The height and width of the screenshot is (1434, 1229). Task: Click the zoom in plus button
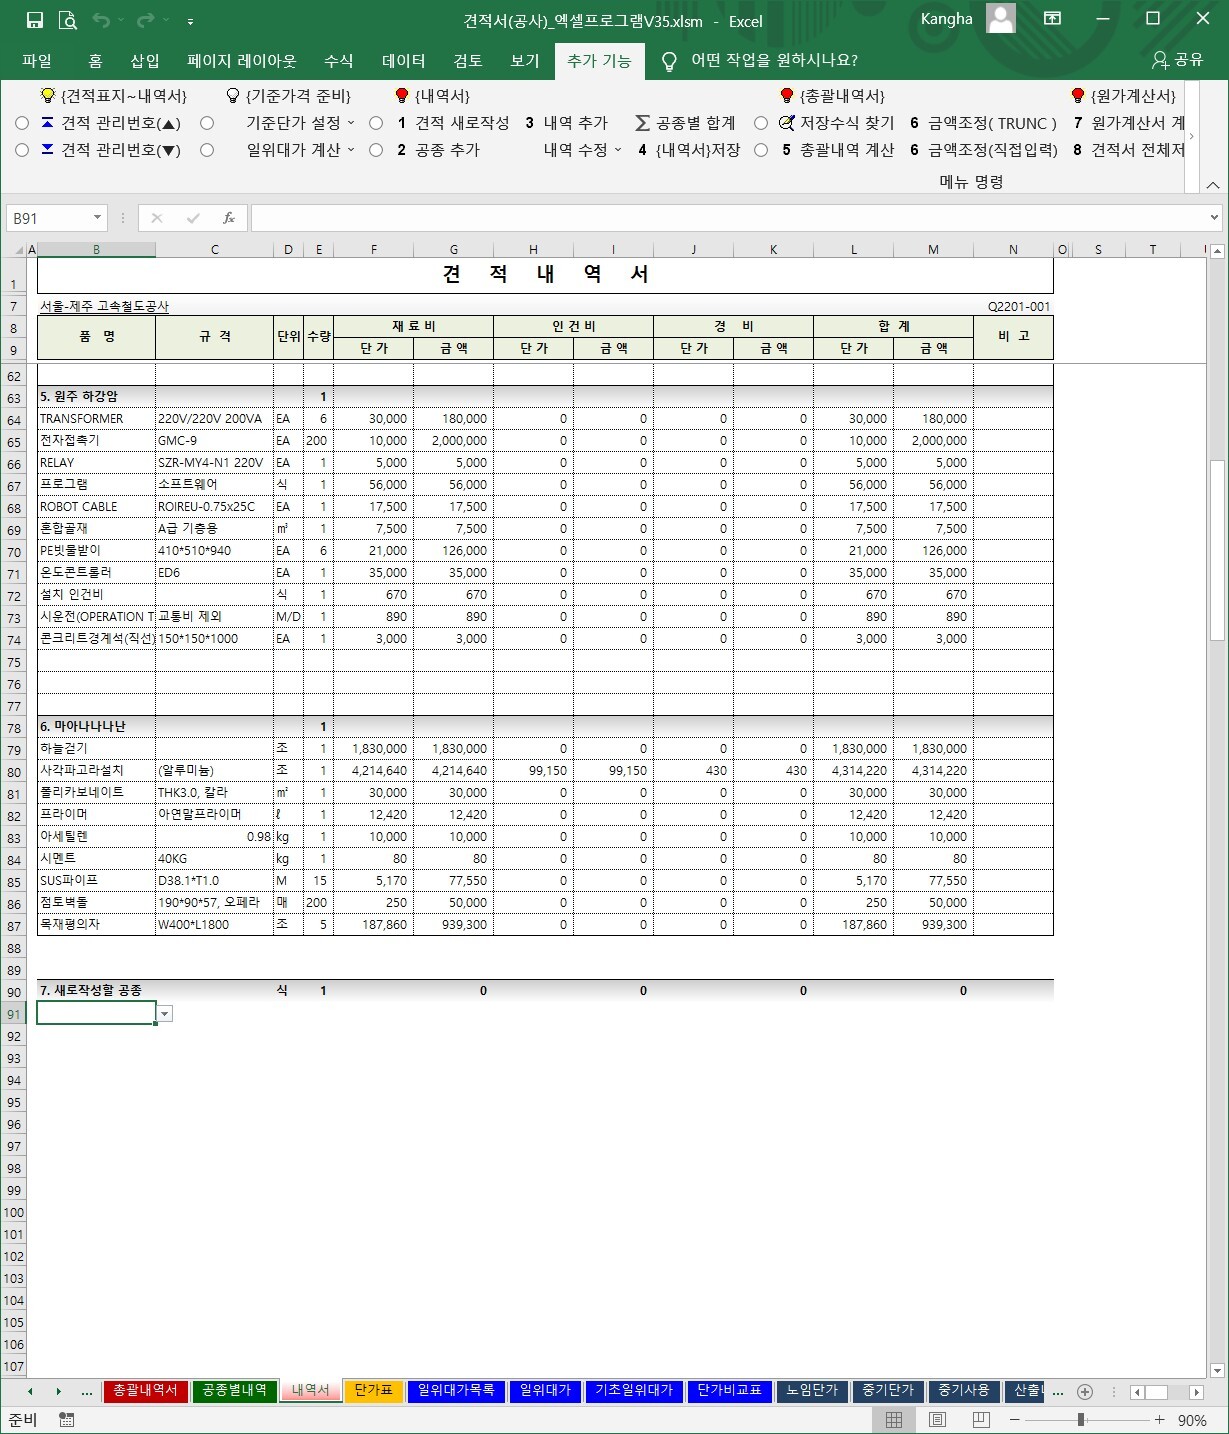(1160, 1420)
